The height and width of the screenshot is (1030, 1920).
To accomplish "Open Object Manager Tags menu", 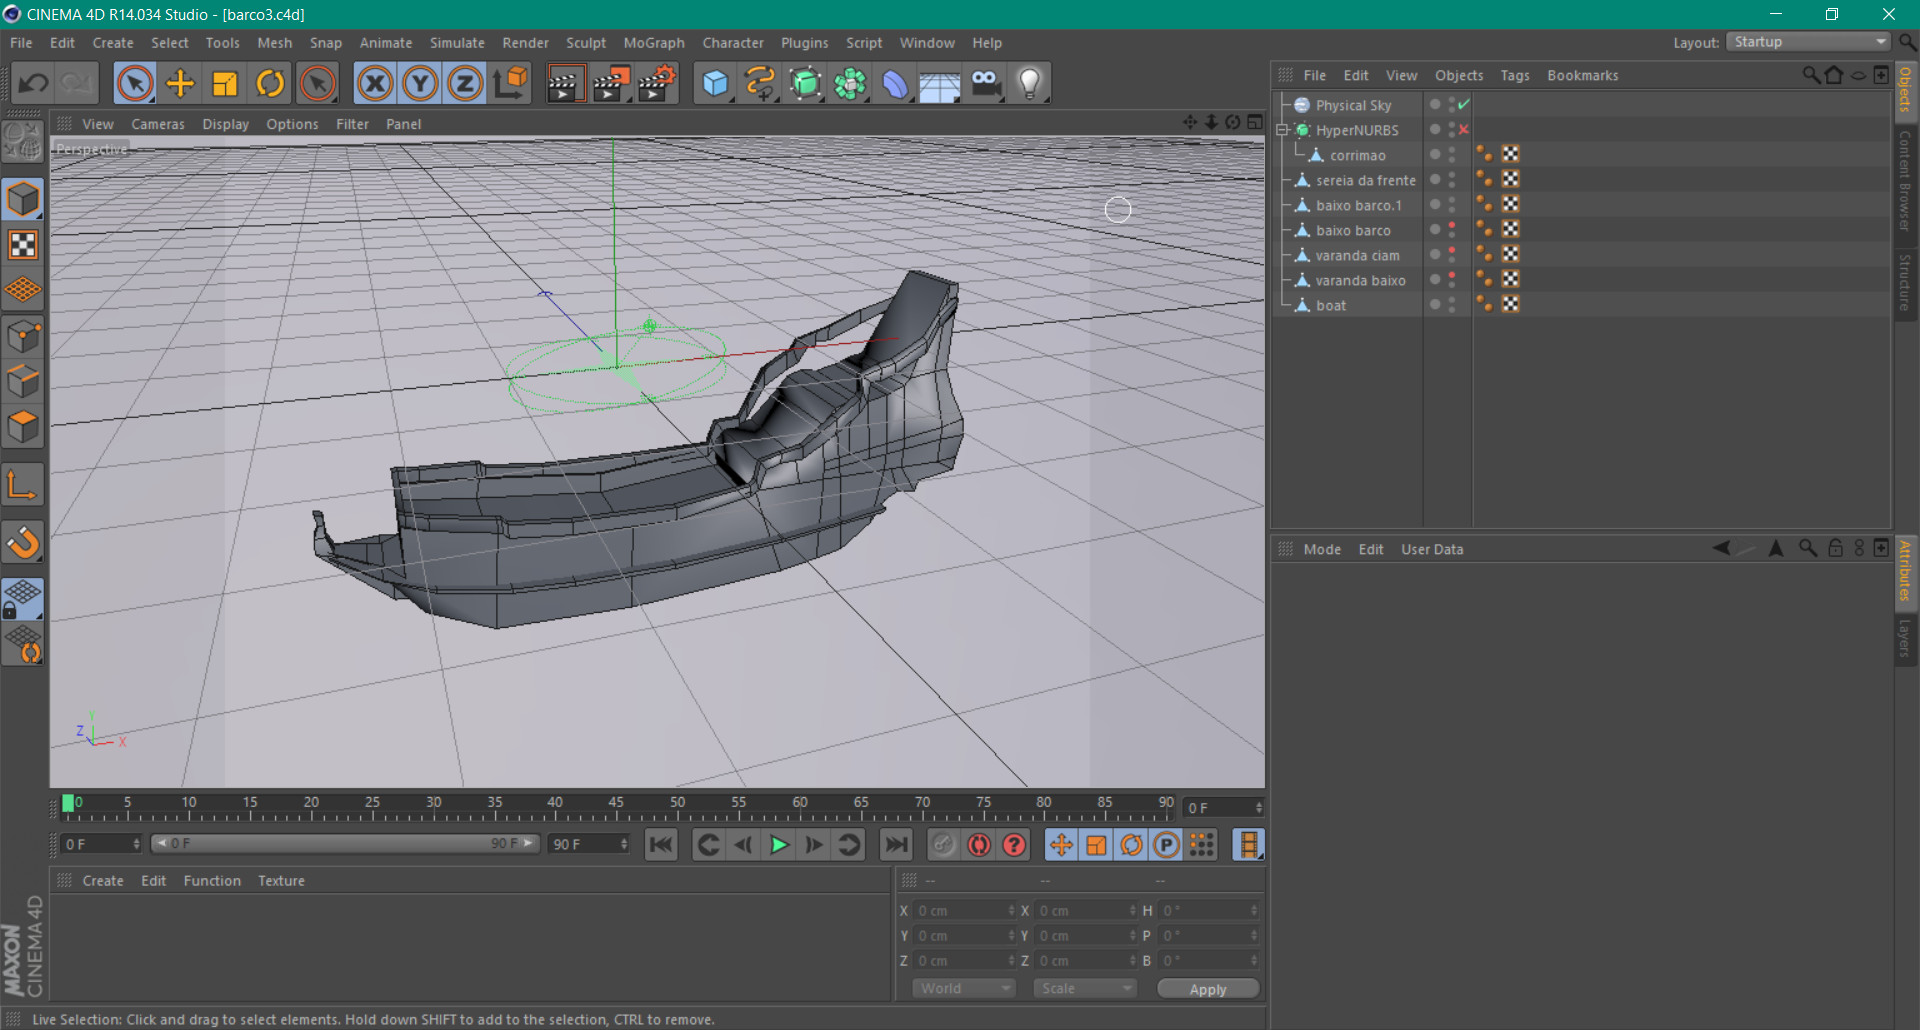I will point(1515,75).
